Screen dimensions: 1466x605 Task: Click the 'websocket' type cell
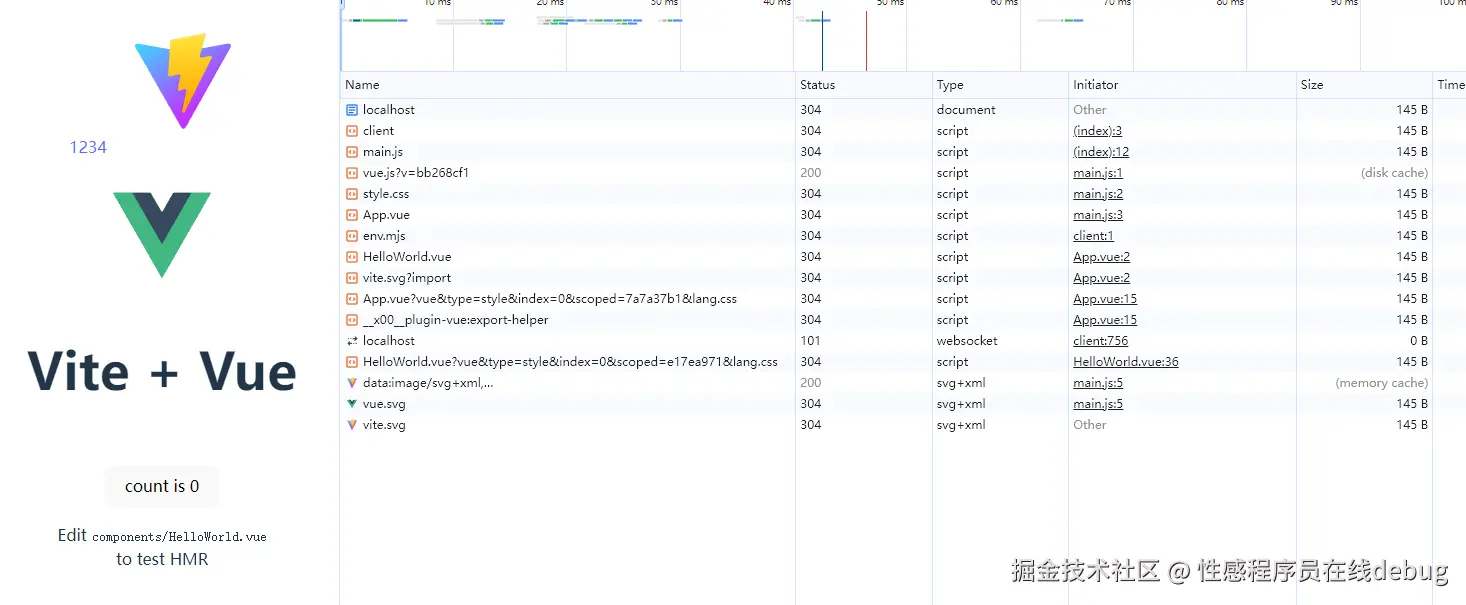pyautogui.click(x=967, y=341)
